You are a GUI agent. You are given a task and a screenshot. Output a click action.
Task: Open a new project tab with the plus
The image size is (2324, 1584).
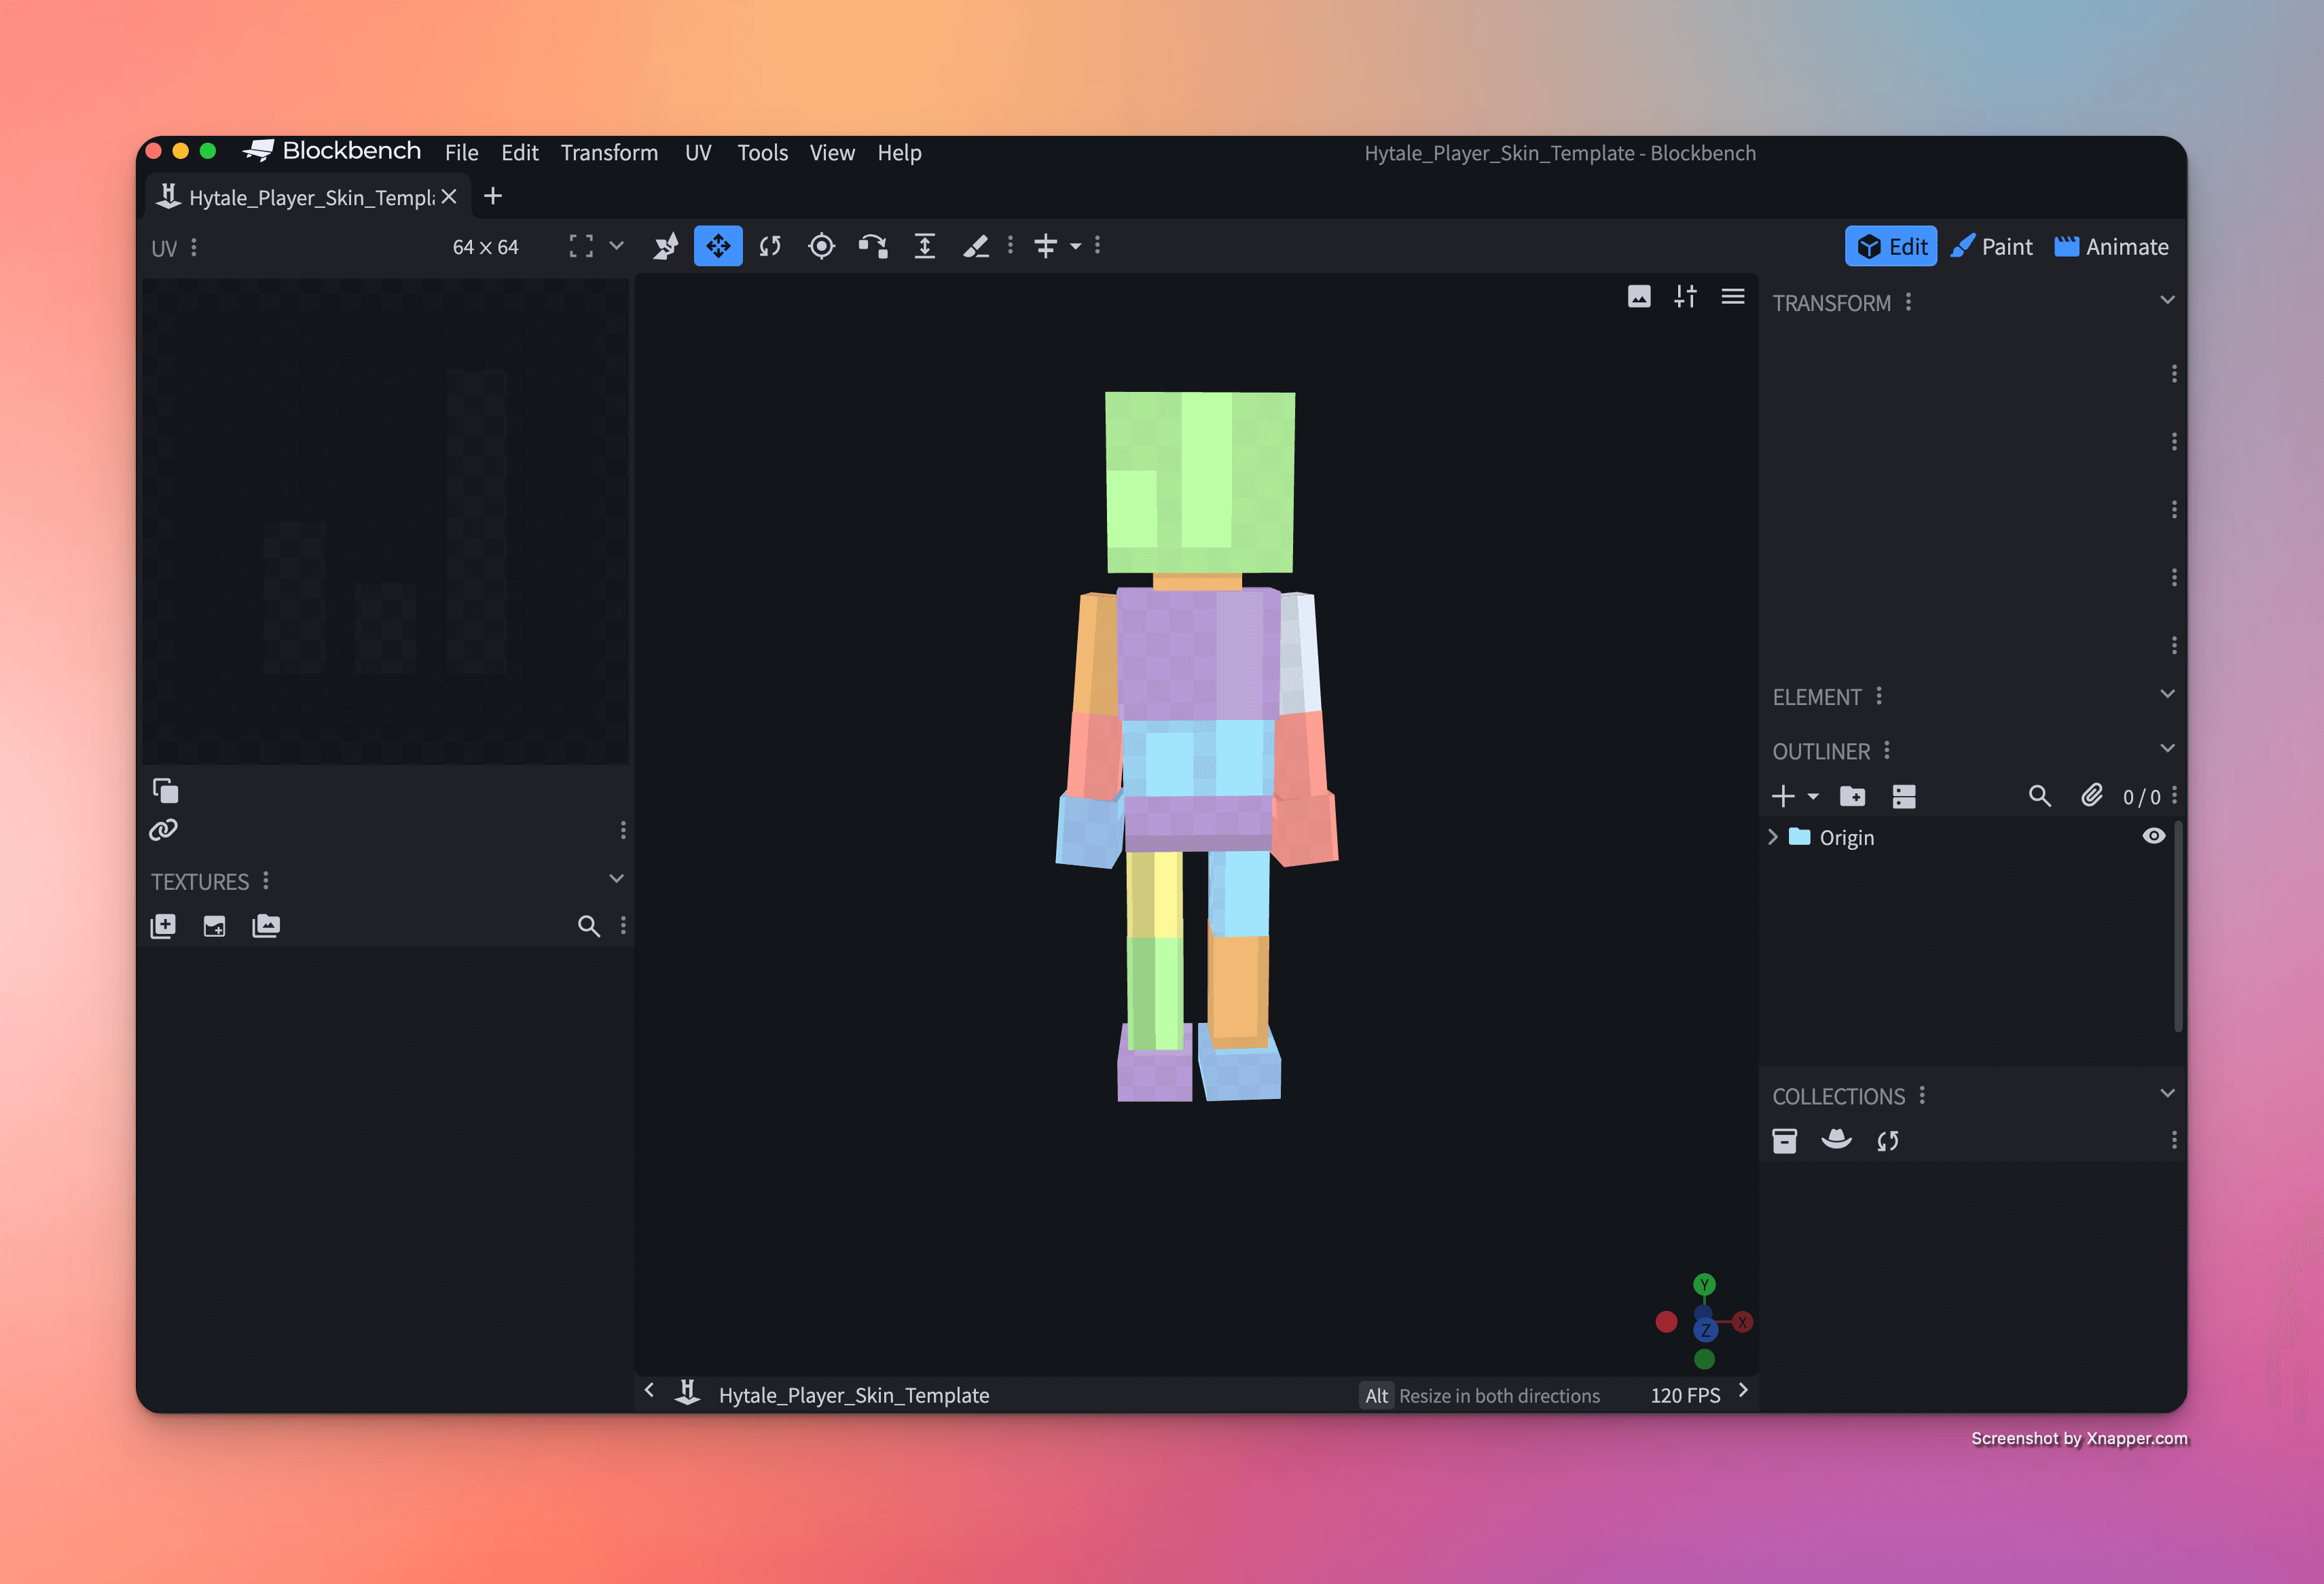(x=492, y=196)
